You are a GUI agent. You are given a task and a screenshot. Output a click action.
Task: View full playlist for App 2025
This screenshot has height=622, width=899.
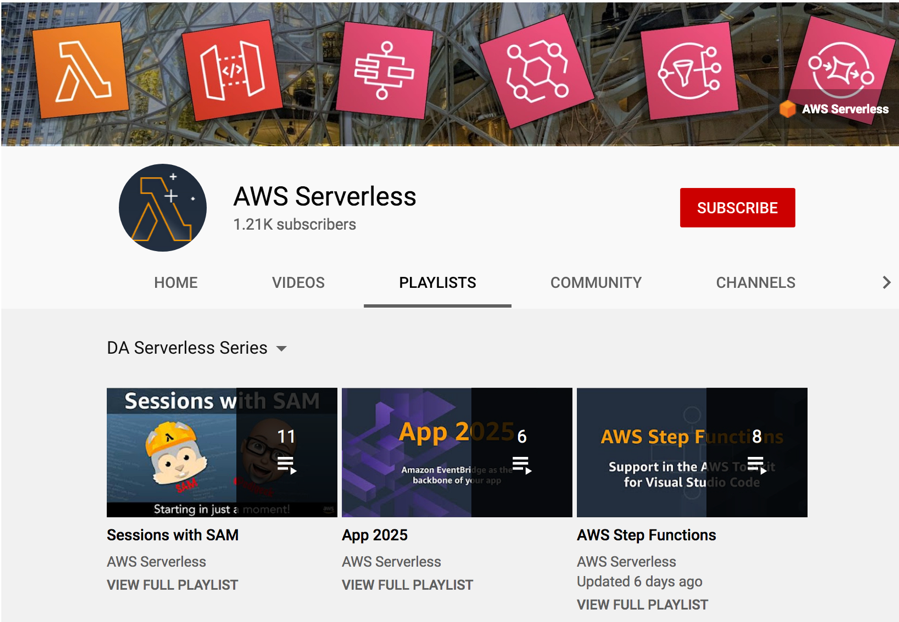pyautogui.click(x=408, y=585)
